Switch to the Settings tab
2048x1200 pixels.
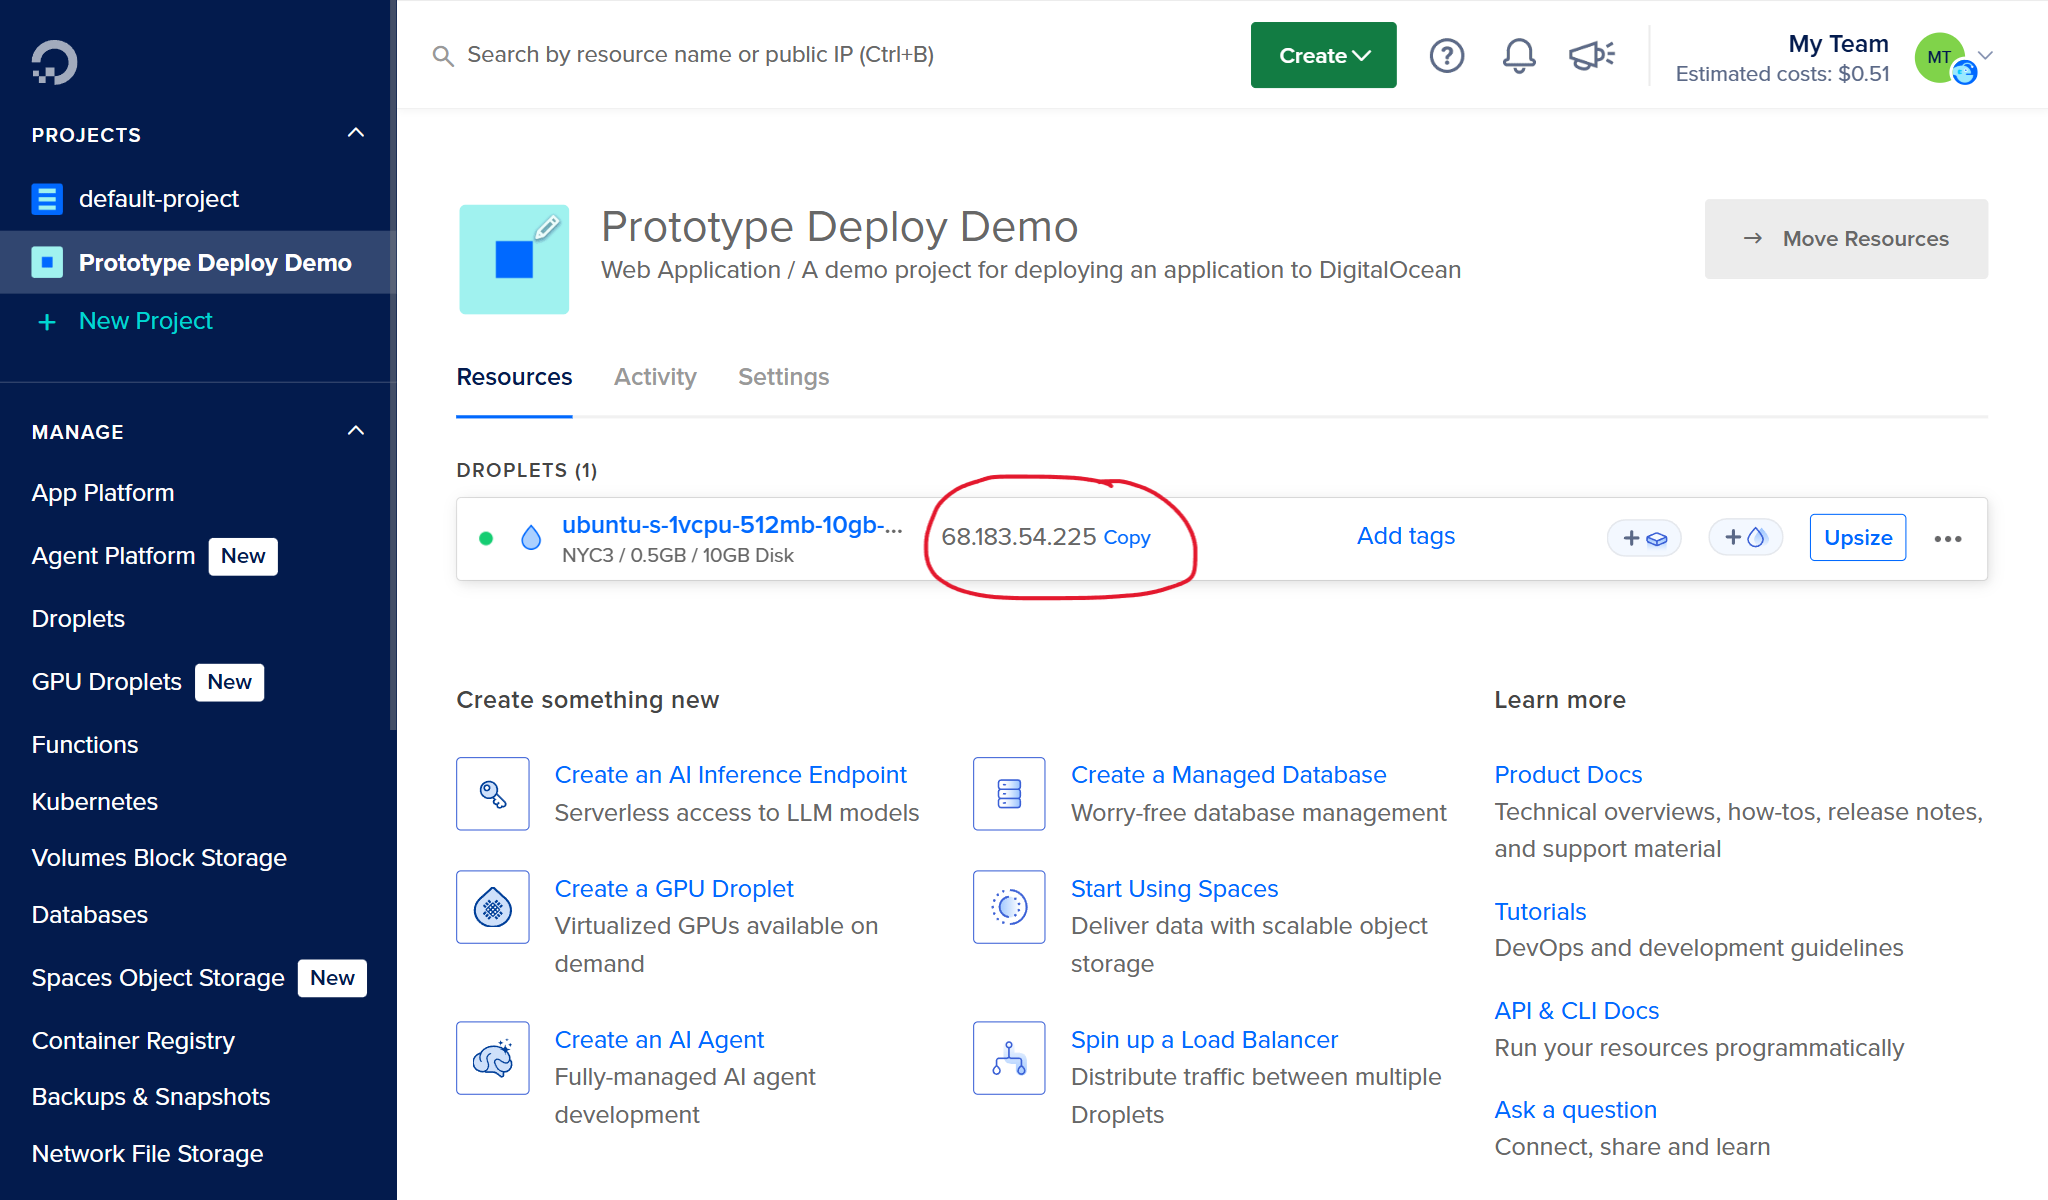783,377
